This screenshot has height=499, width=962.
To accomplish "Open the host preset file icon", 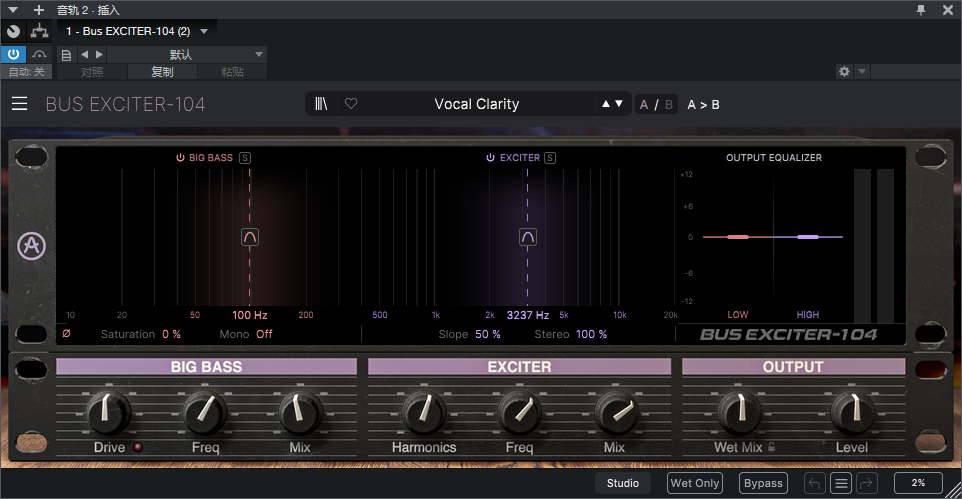I will pyautogui.click(x=66, y=55).
